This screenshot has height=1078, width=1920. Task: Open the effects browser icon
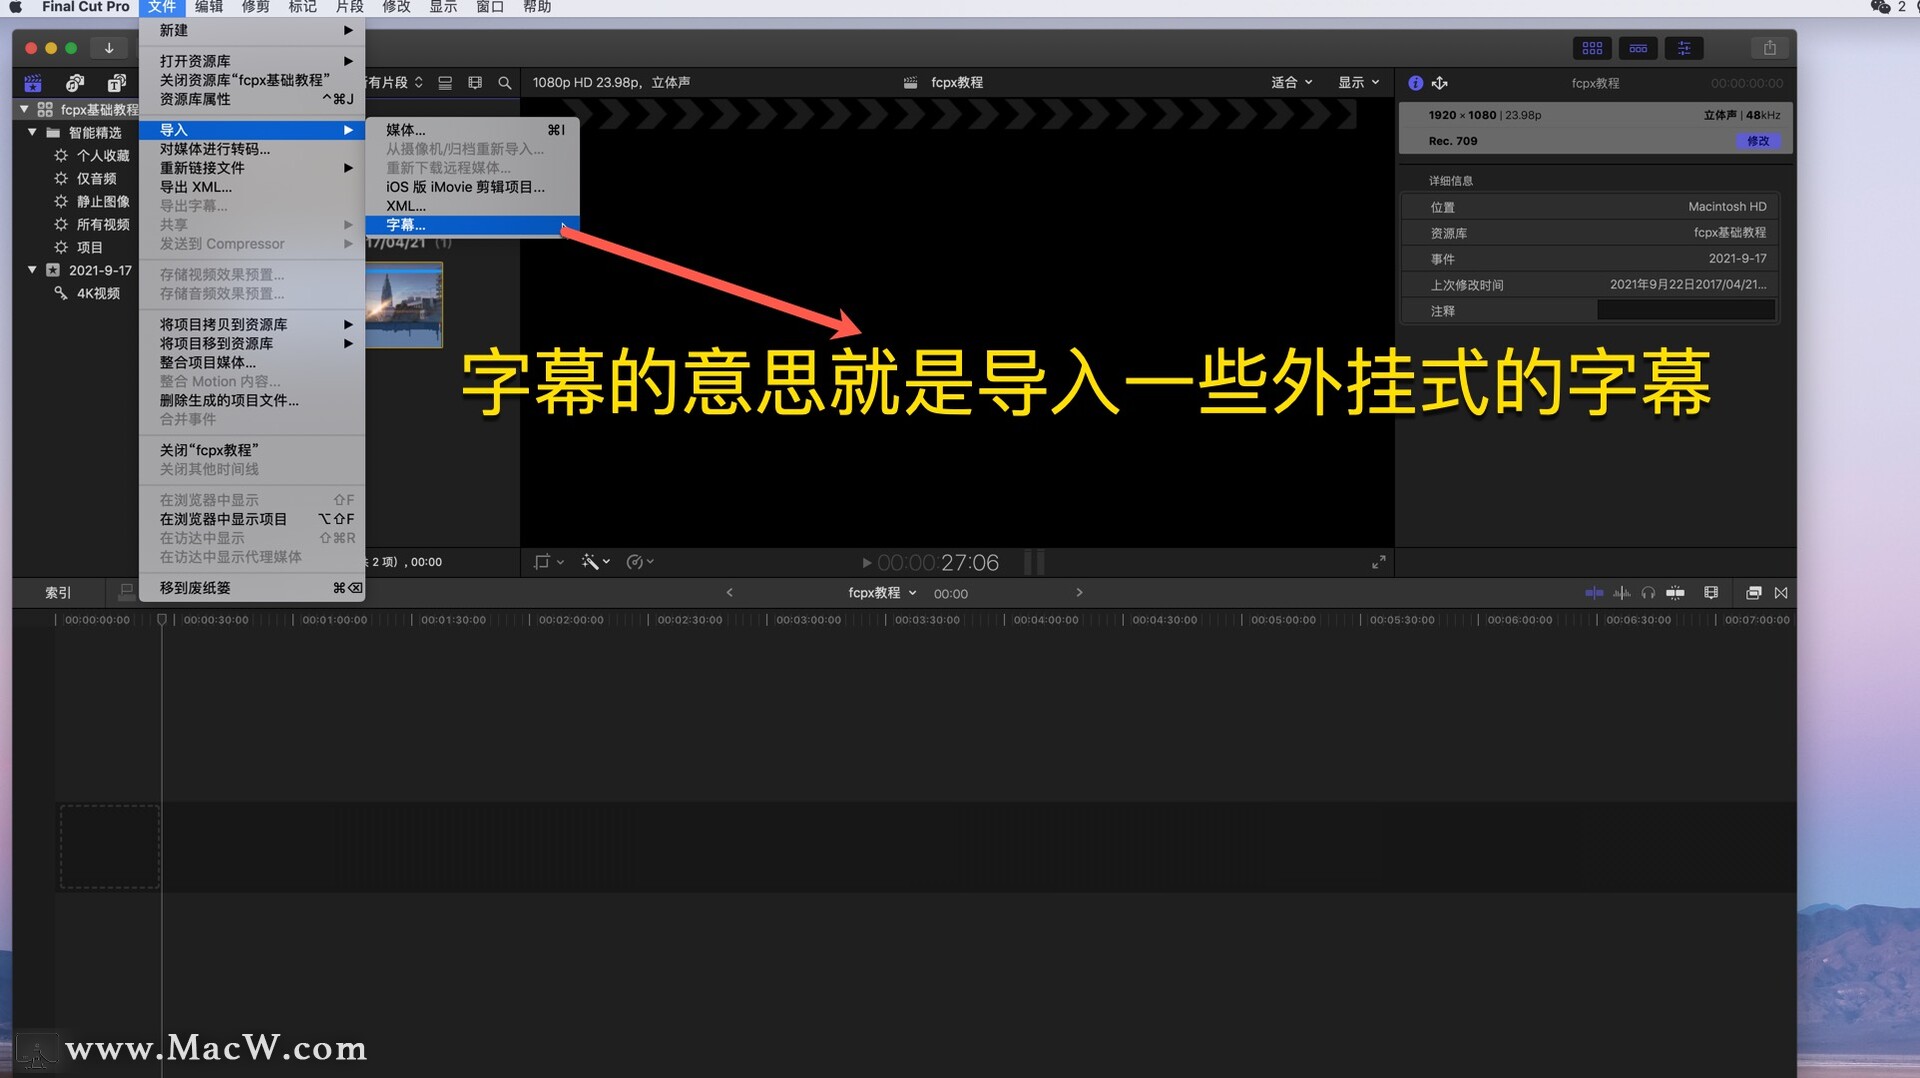tap(1753, 593)
